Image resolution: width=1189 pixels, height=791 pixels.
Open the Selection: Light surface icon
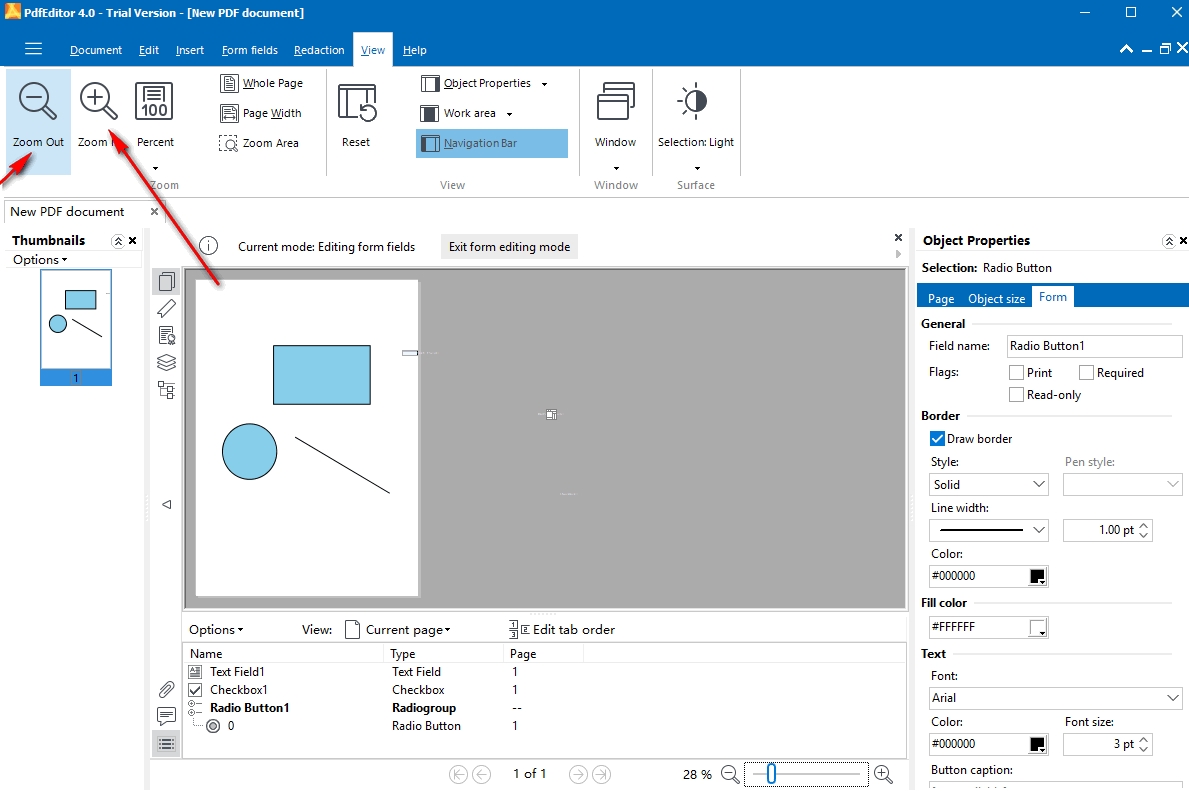pyautogui.click(x=694, y=102)
